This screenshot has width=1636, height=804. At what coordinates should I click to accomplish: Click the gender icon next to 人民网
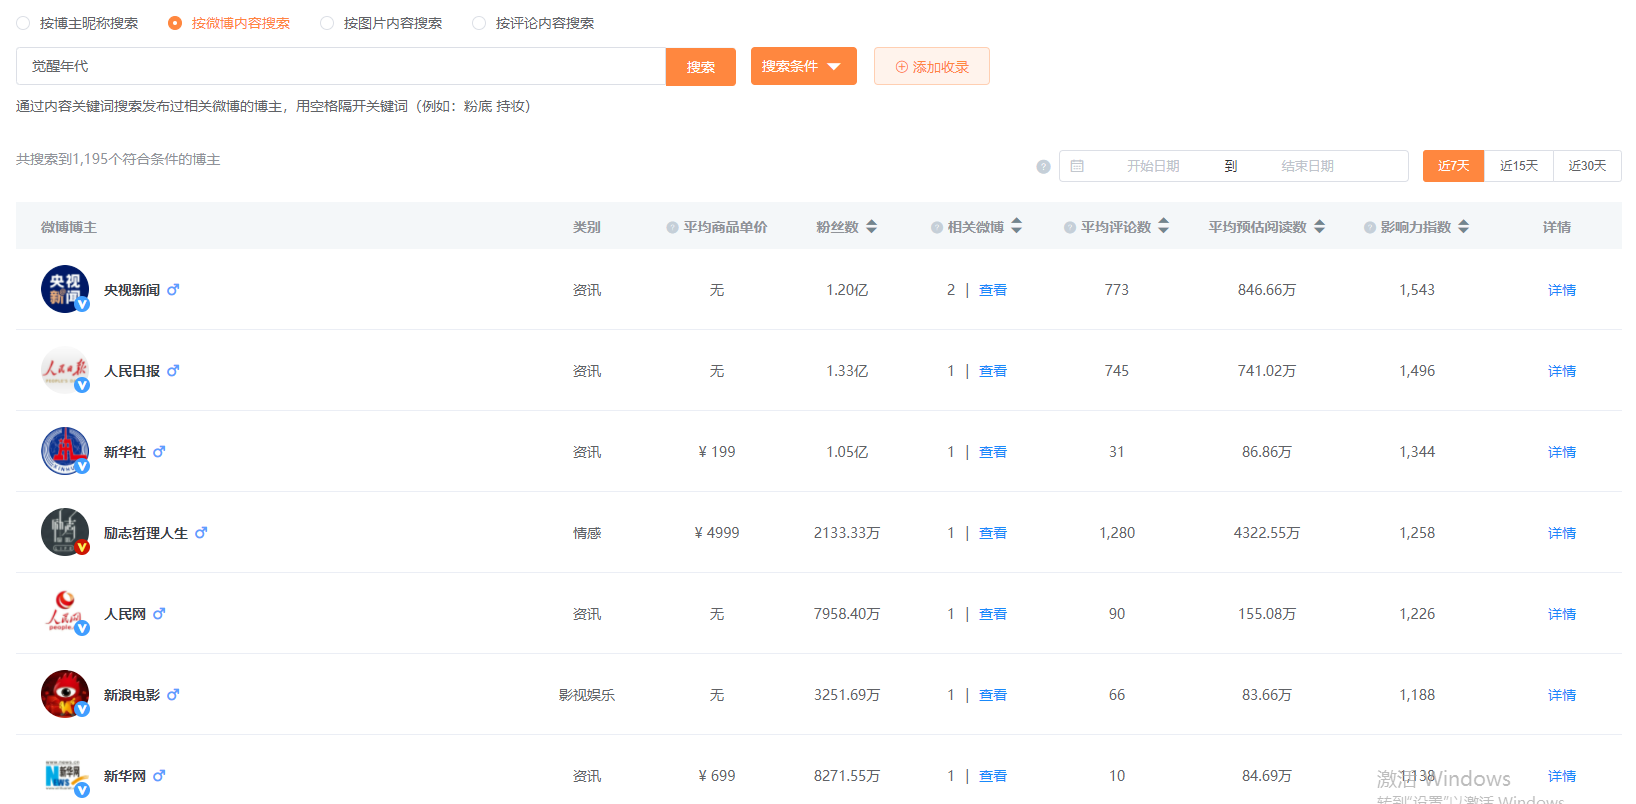point(159,613)
